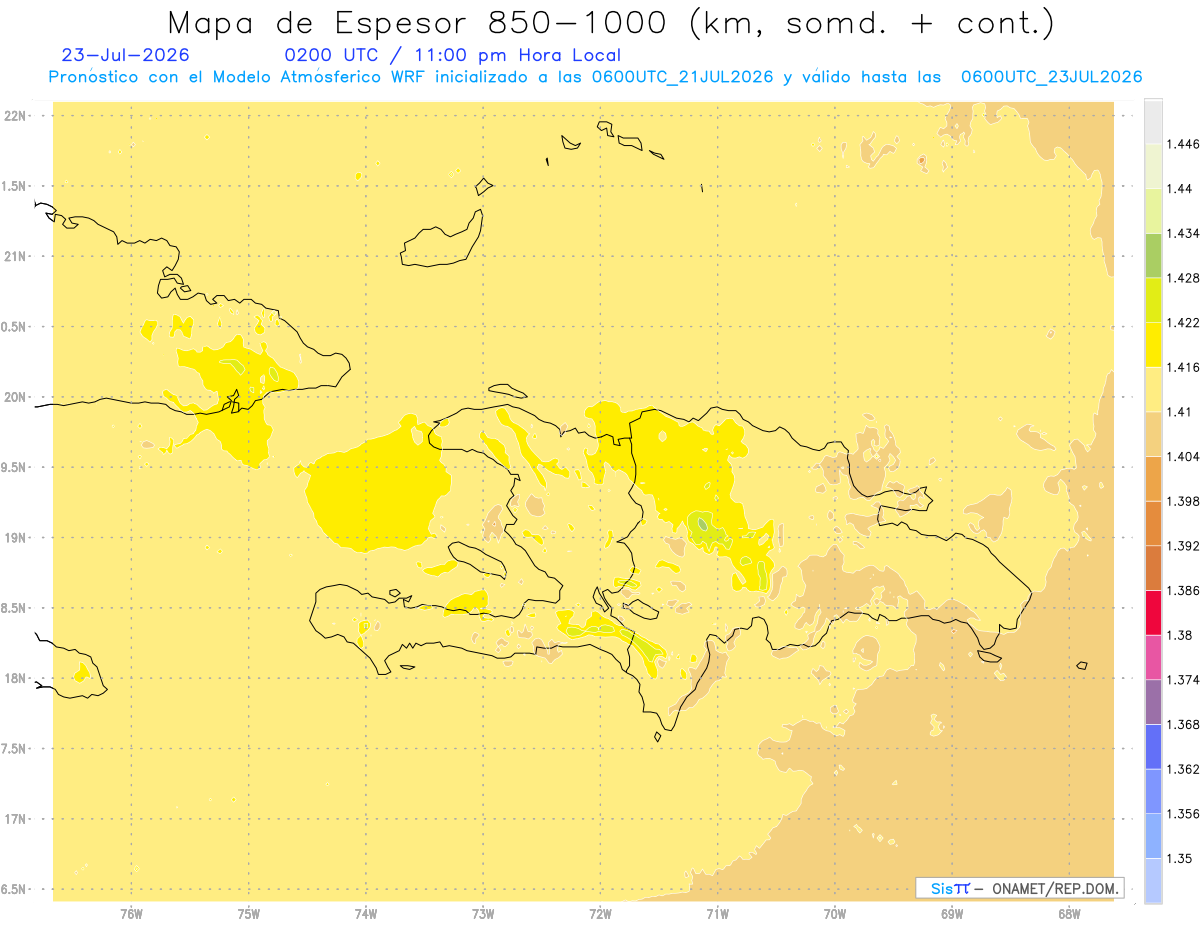Click the colorbar value "1.422"
The height and width of the screenshot is (927, 1200).
[1181, 322]
